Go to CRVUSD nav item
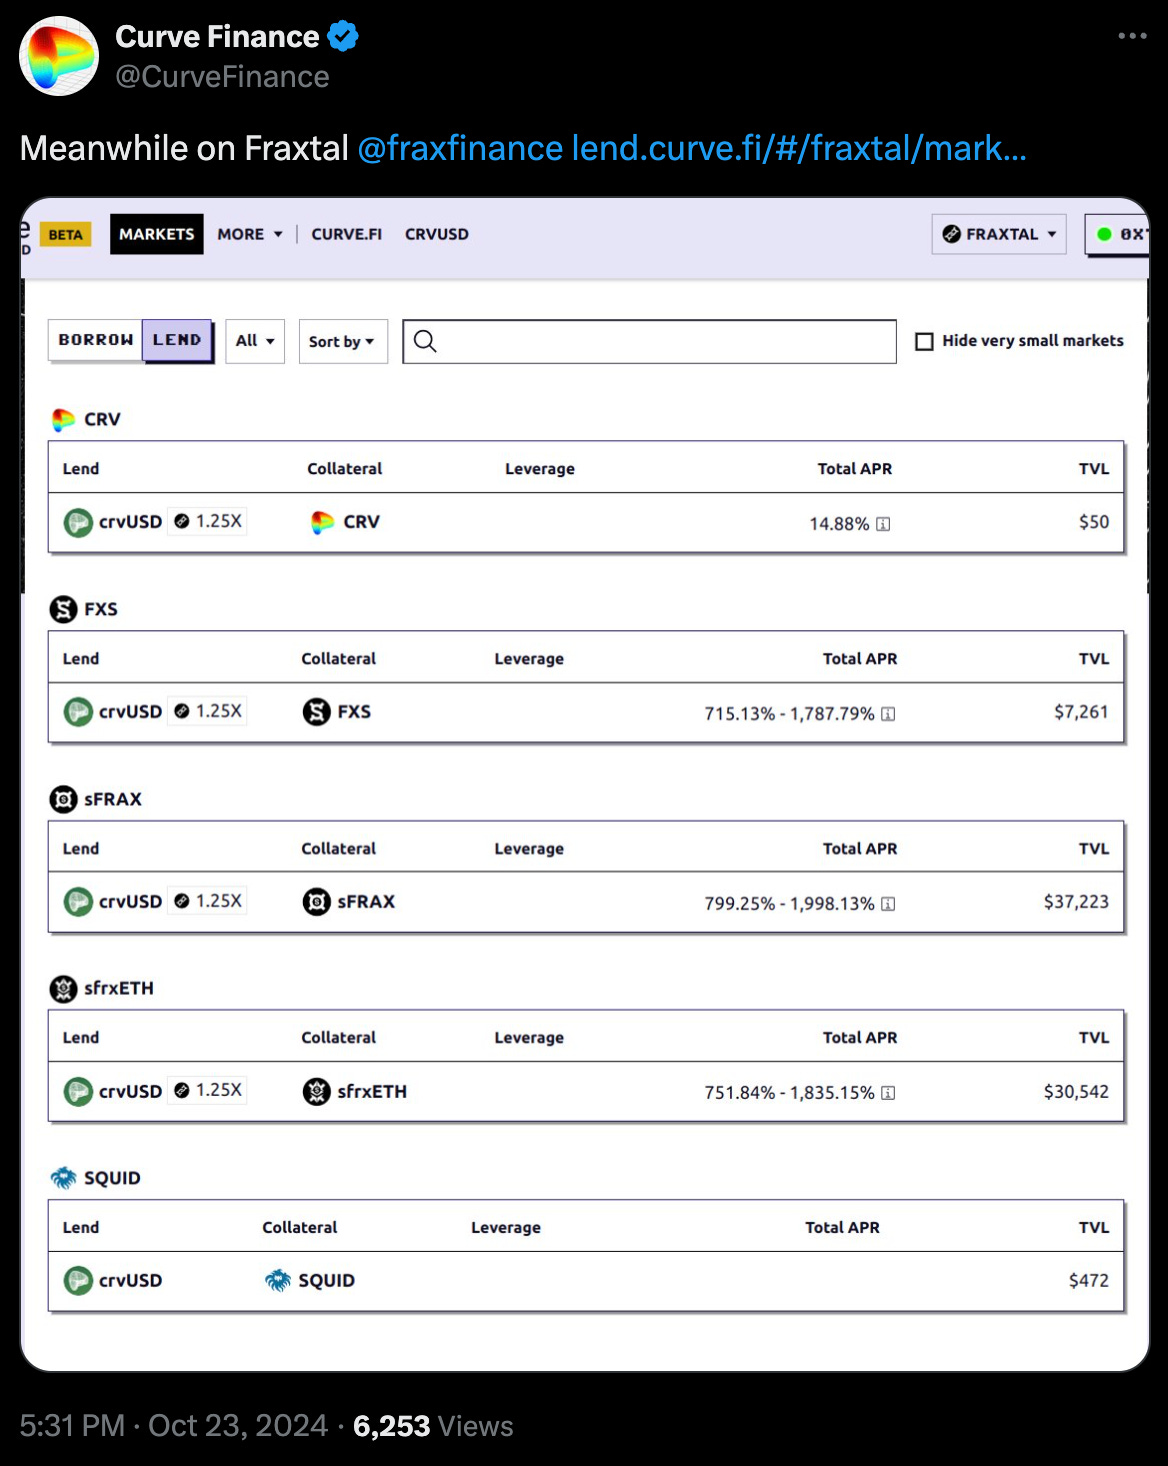The height and width of the screenshot is (1466, 1168). (x=437, y=234)
